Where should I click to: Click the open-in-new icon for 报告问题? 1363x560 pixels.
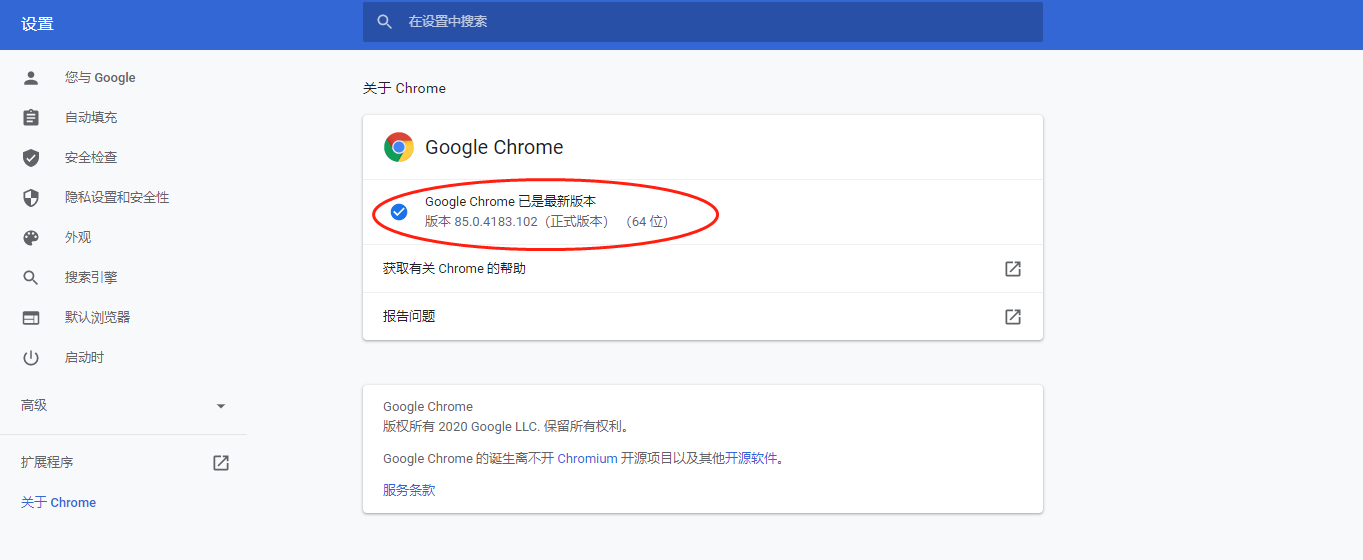[1013, 316]
